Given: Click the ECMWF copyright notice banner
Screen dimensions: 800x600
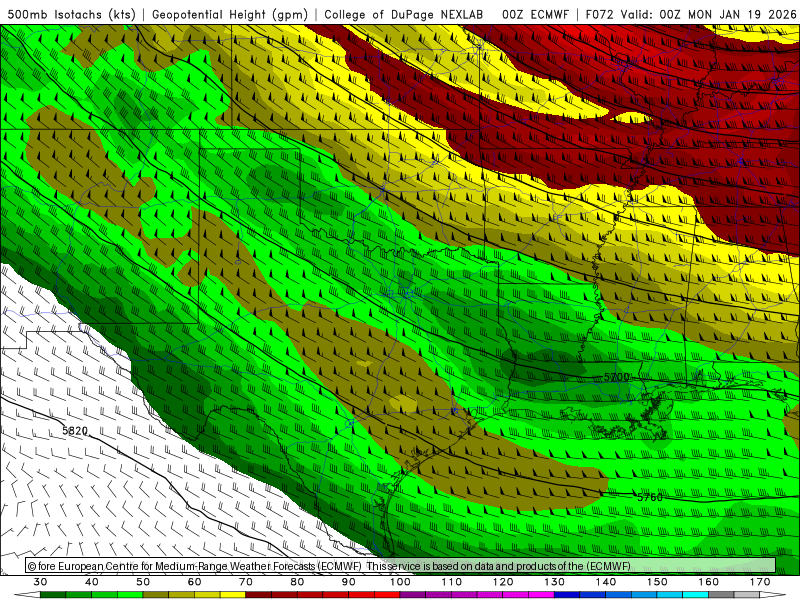Looking at the screenshot, I should pos(401,566).
